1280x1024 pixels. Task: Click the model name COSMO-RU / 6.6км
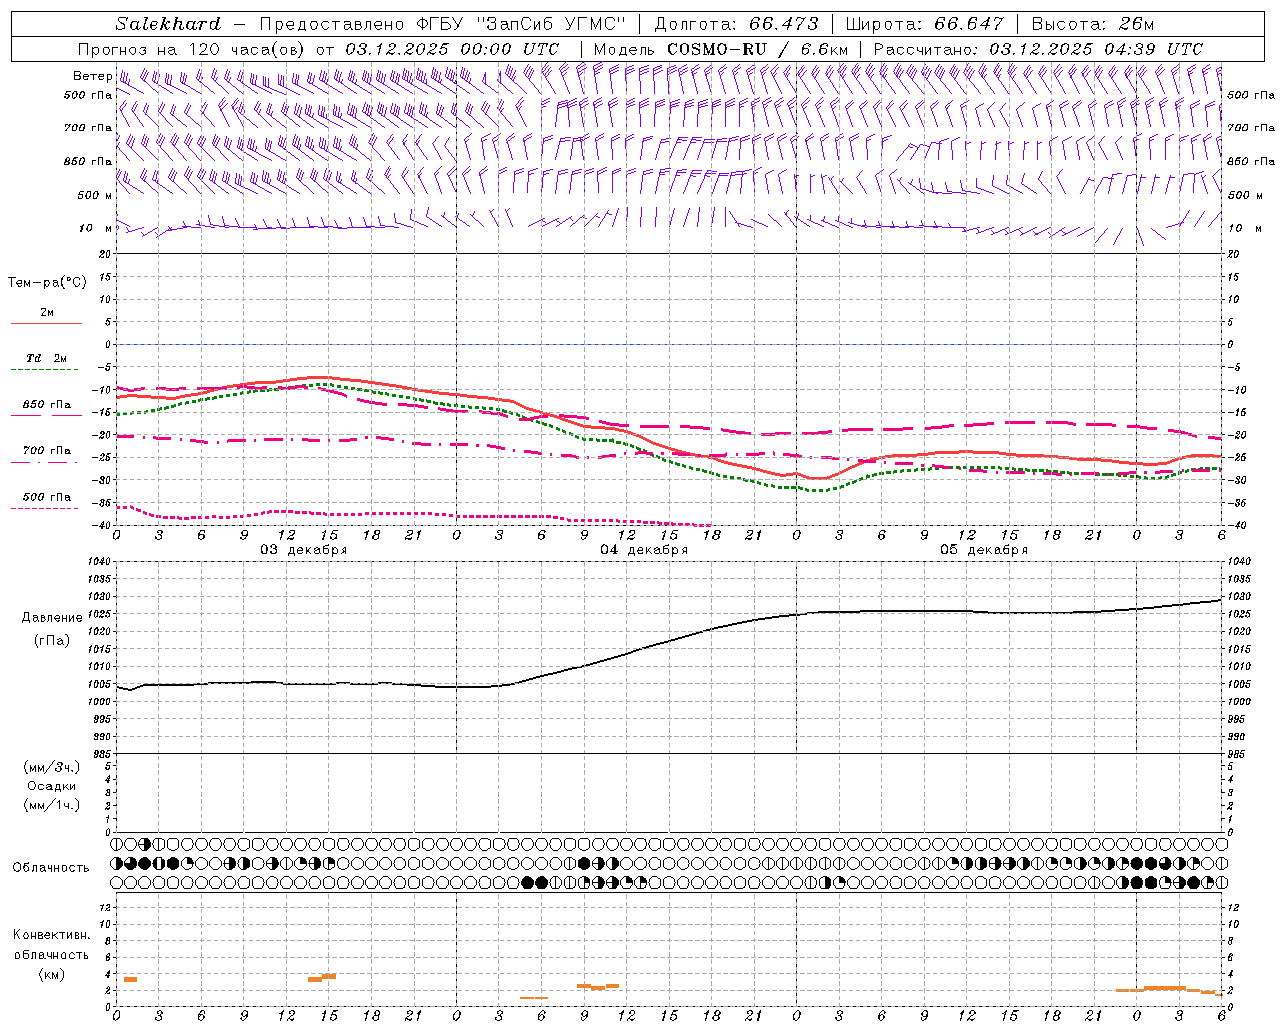[x=756, y=49]
